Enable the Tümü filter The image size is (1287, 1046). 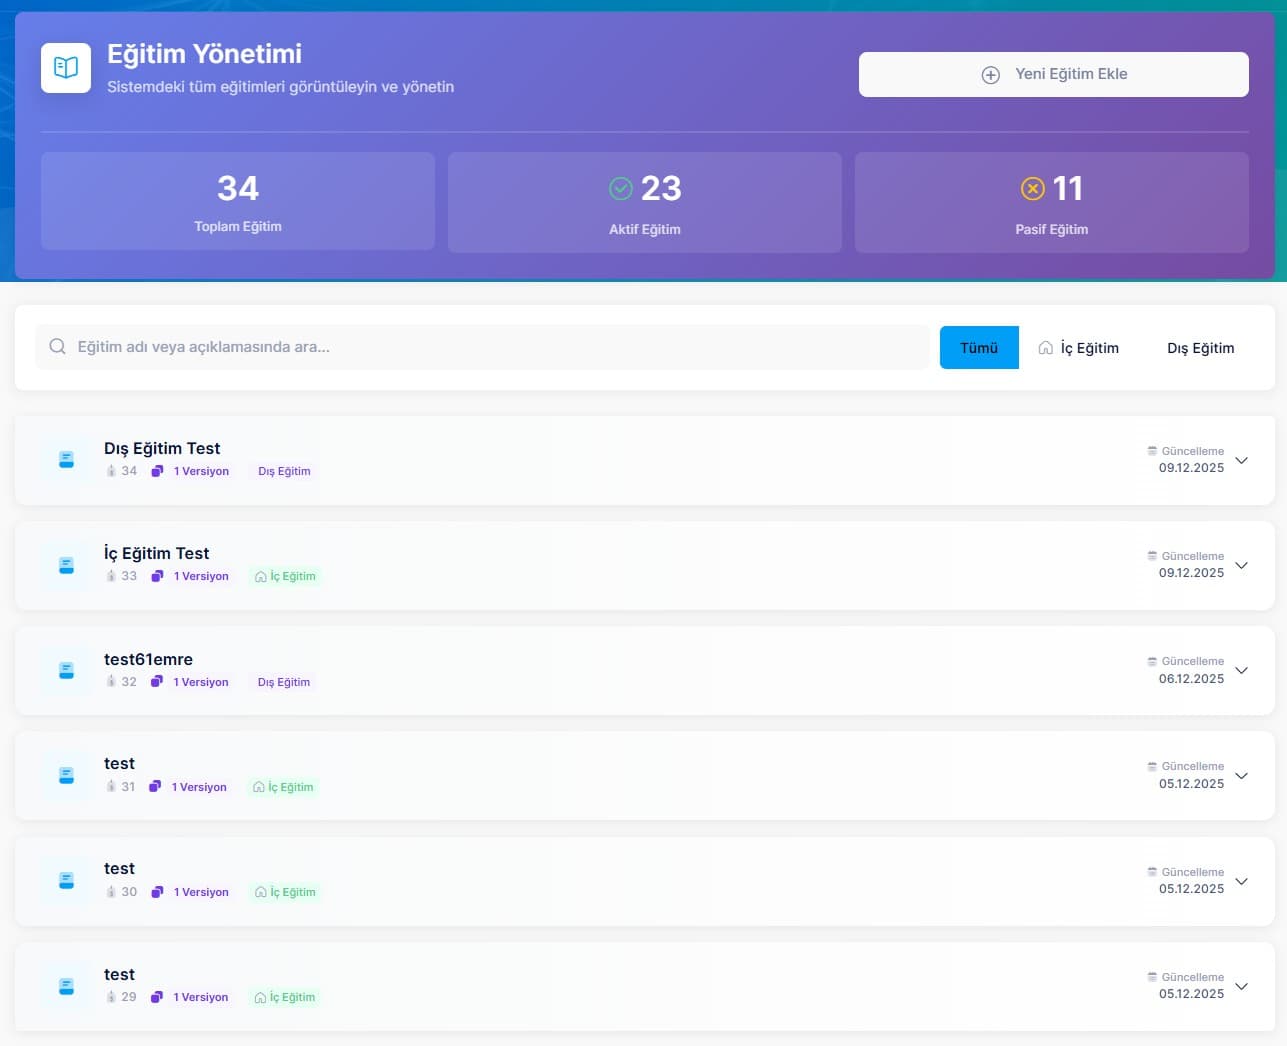[x=979, y=347]
